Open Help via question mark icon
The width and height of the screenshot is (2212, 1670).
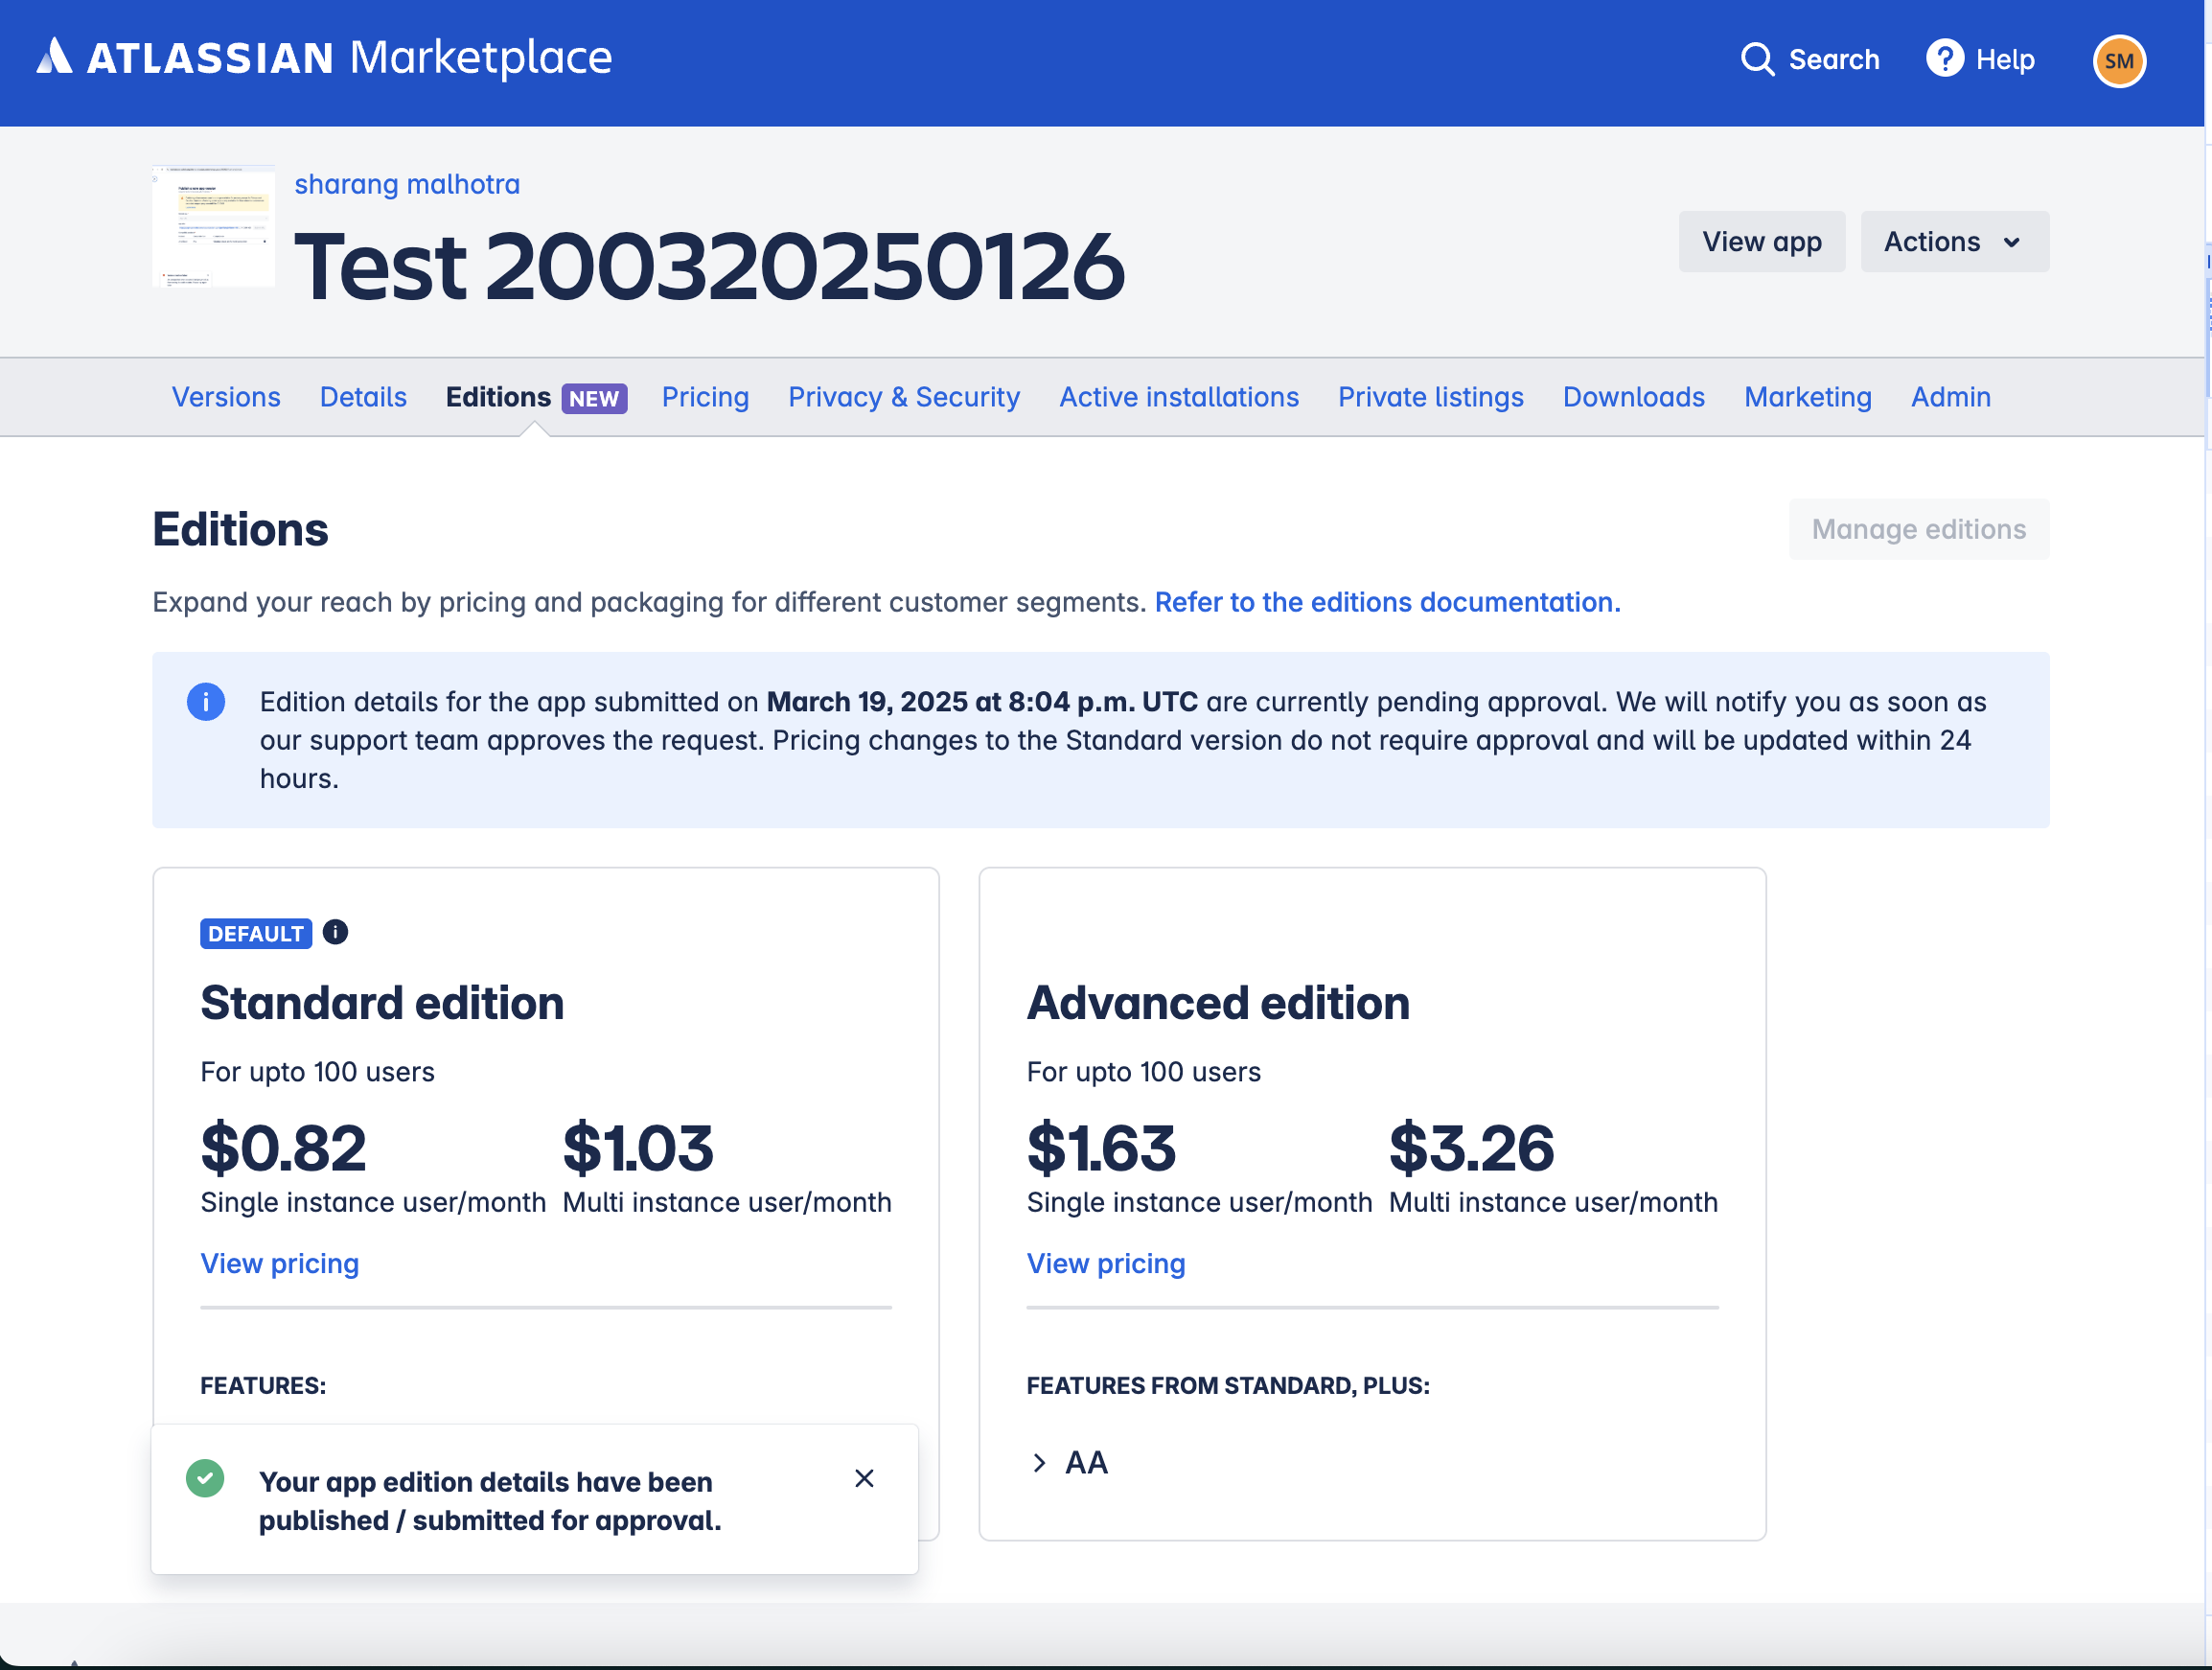click(1944, 59)
